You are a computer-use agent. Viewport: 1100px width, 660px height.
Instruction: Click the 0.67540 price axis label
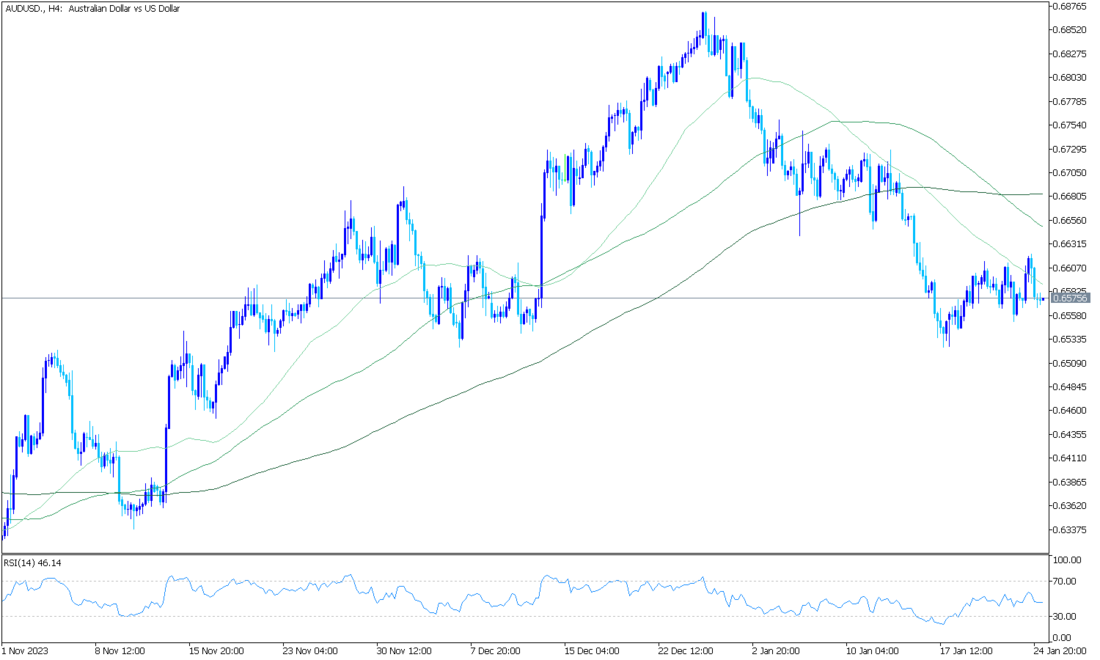(x=1071, y=125)
